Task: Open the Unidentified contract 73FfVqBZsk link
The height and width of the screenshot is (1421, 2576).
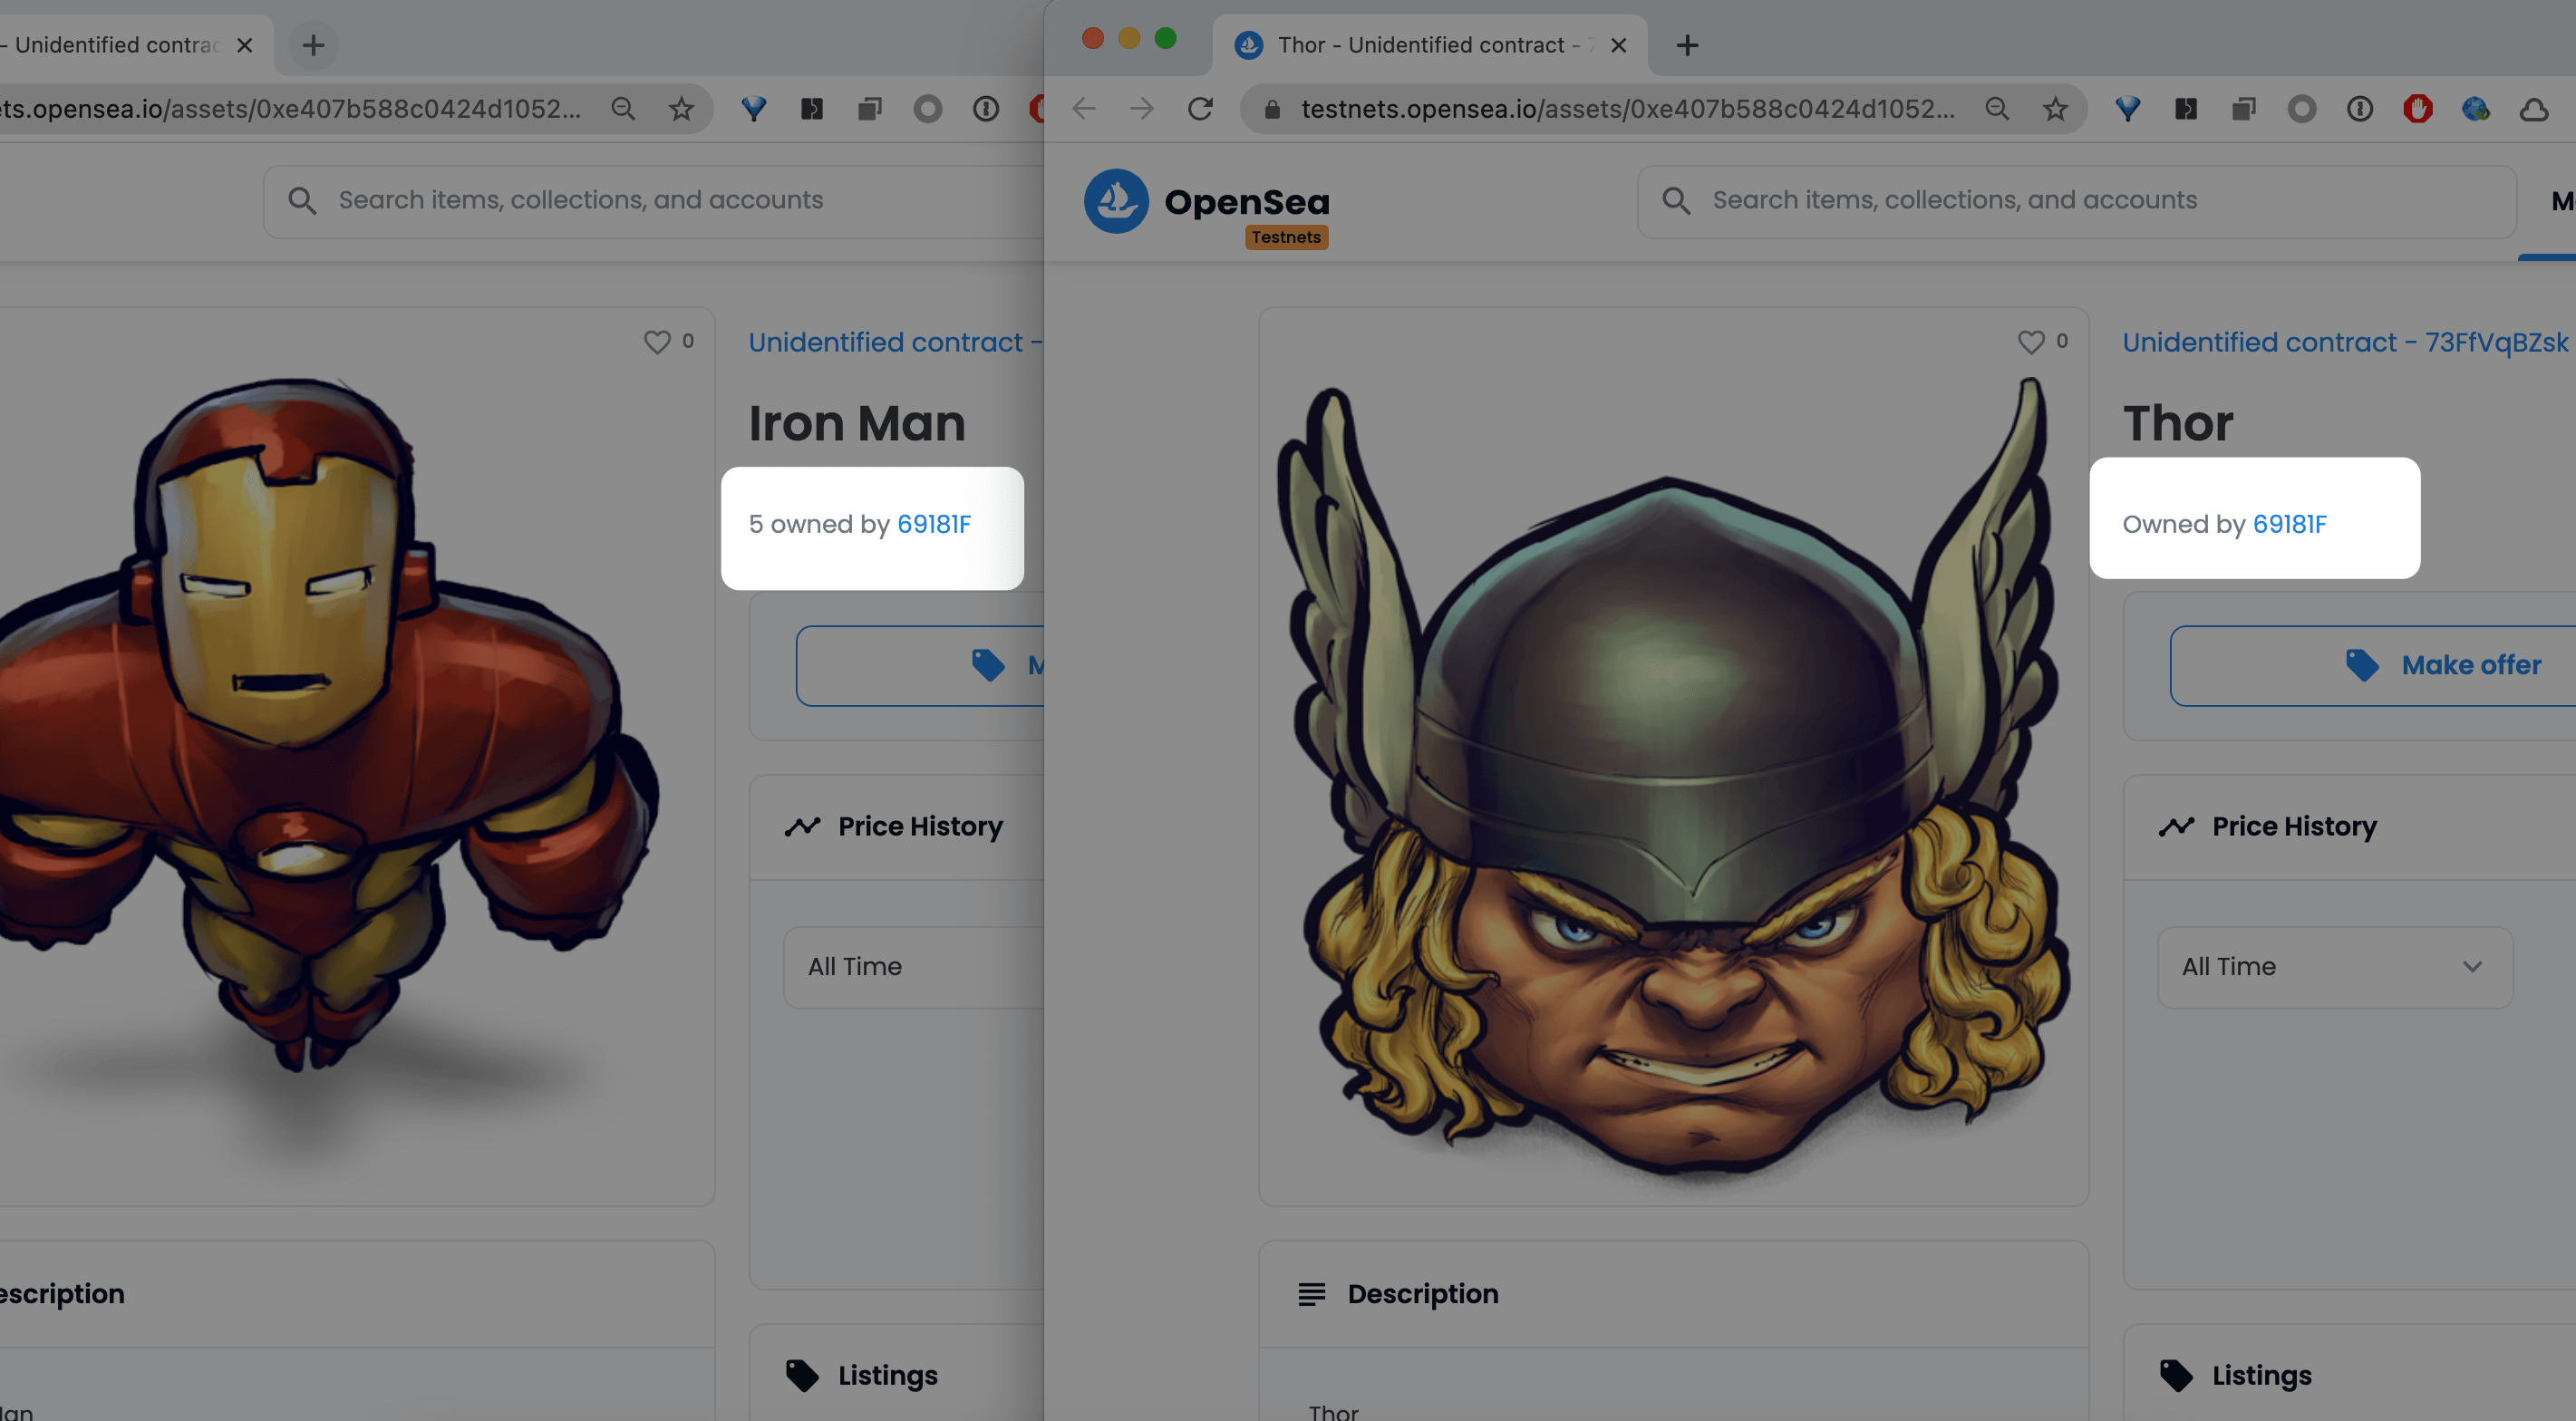Action: [2344, 342]
